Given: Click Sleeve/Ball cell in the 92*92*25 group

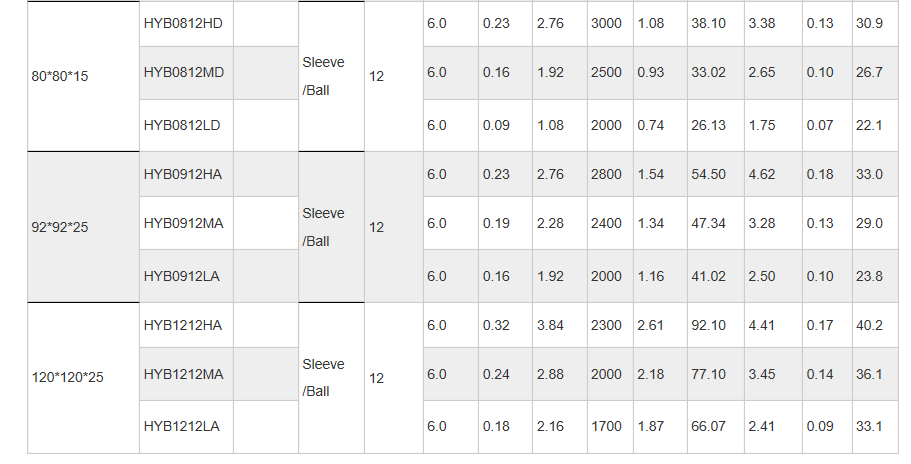Looking at the screenshot, I should 323,227.
